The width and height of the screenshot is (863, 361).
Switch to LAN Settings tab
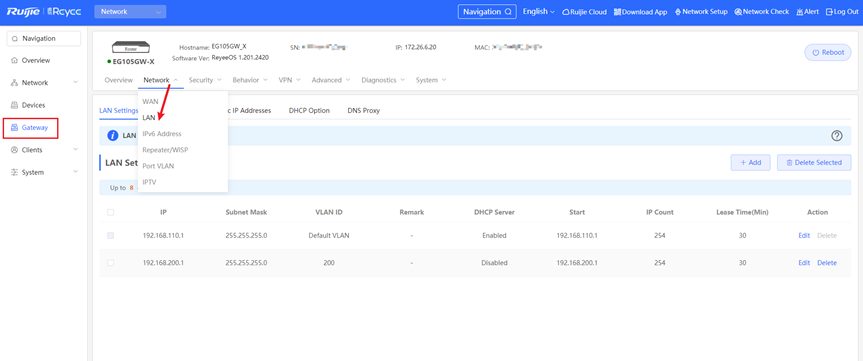pos(118,111)
